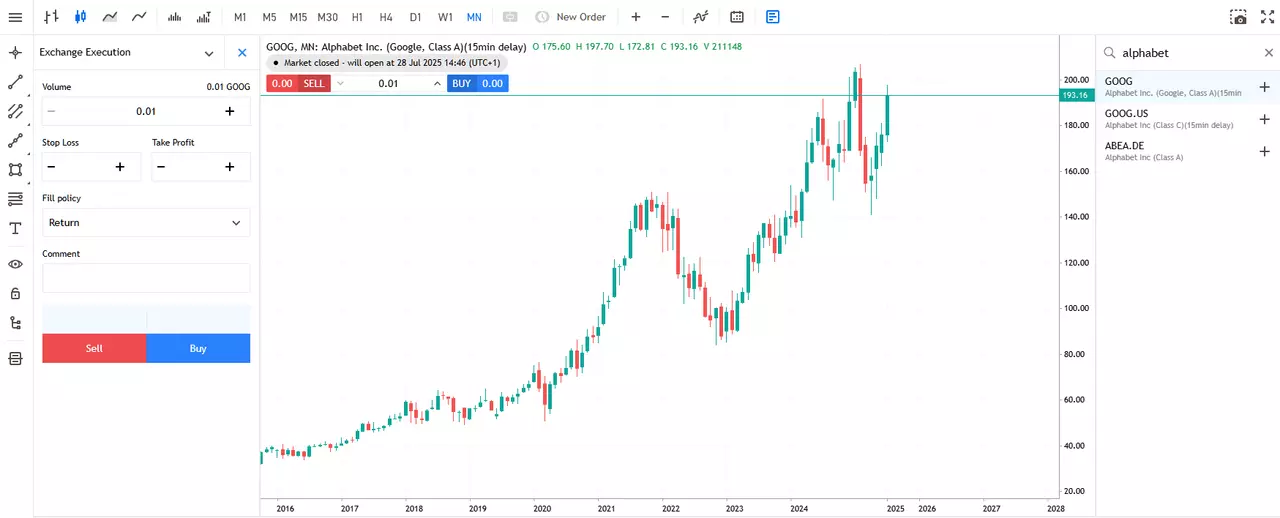Screen dimensions: 1280x518
Task: Select the W1 timeframe
Action: tap(445, 17)
